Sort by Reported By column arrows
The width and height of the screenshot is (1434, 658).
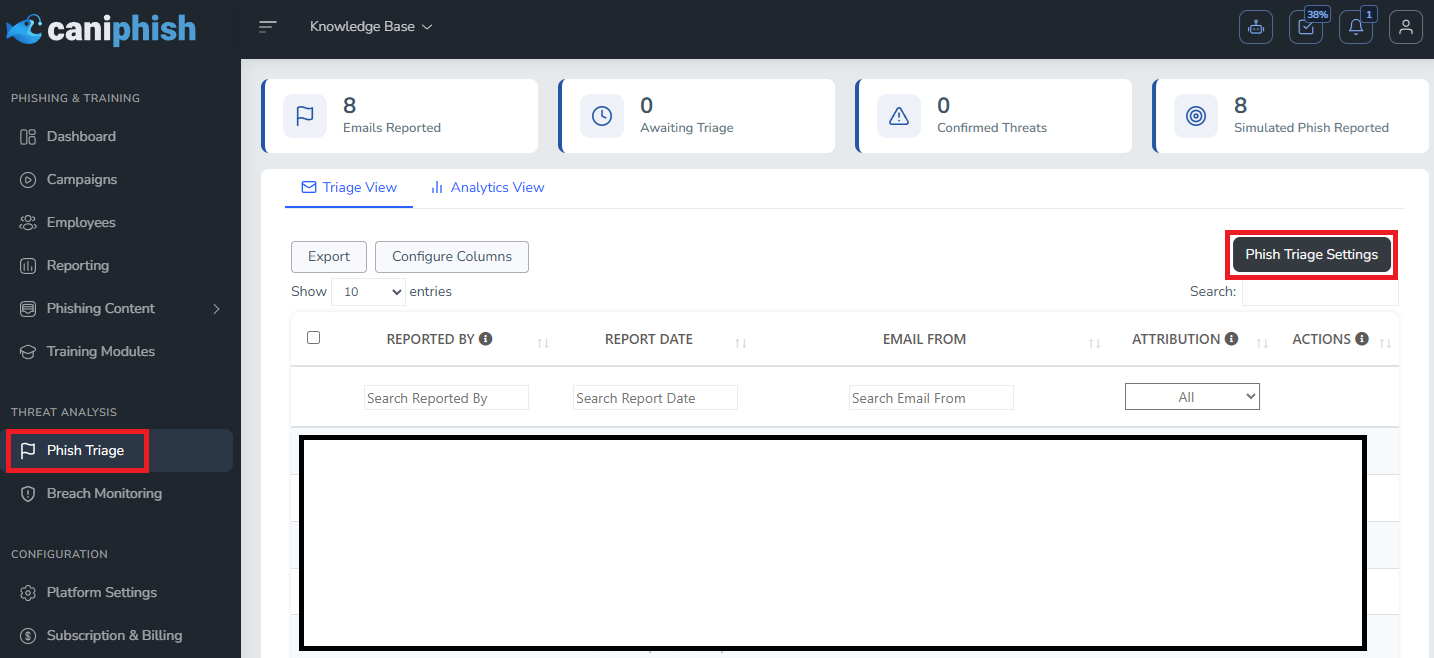pos(543,343)
